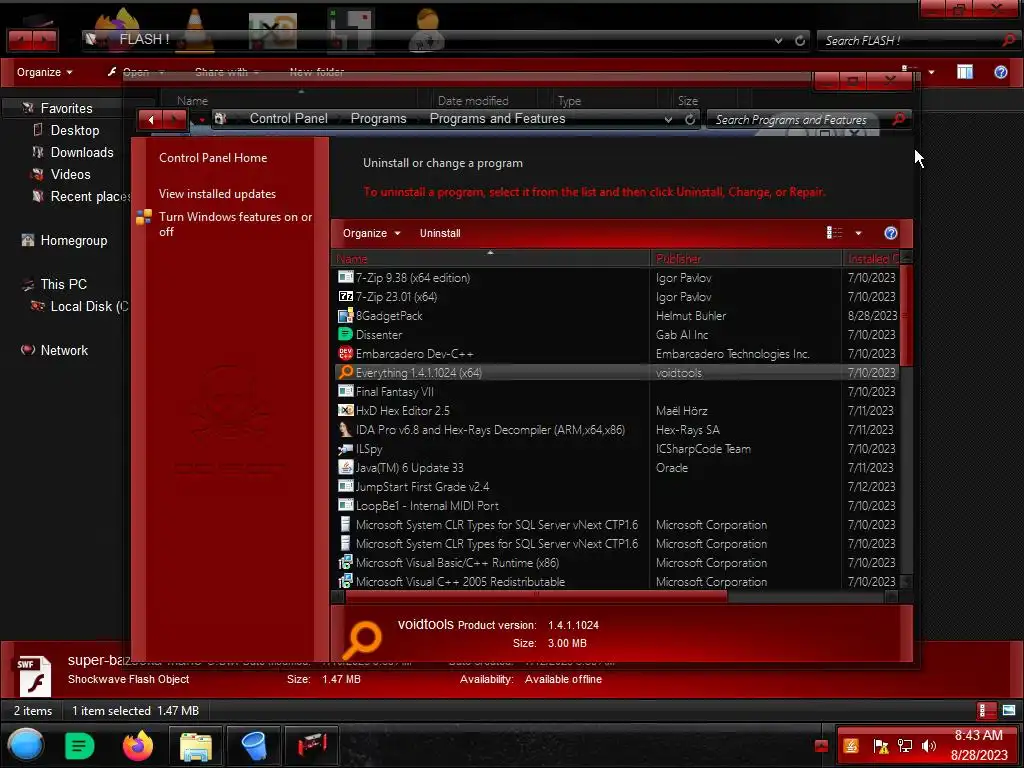
Task: Click the Visual C++ 2005 Redistributable icon
Action: tap(345, 581)
